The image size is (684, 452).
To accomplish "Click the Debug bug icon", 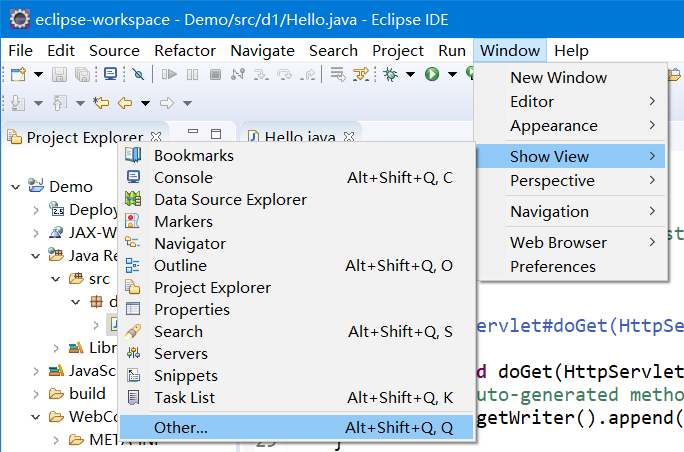I will [x=390, y=74].
